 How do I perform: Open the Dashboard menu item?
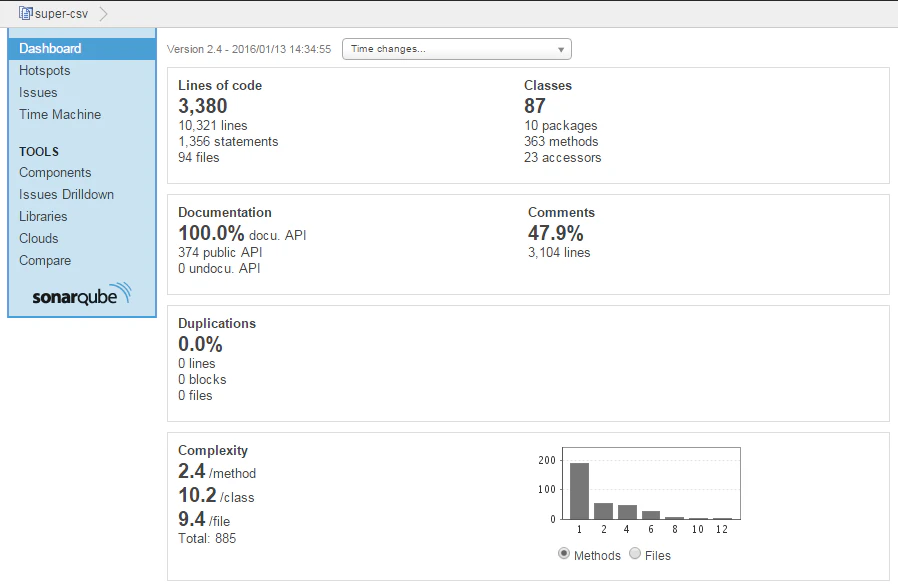[82, 49]
